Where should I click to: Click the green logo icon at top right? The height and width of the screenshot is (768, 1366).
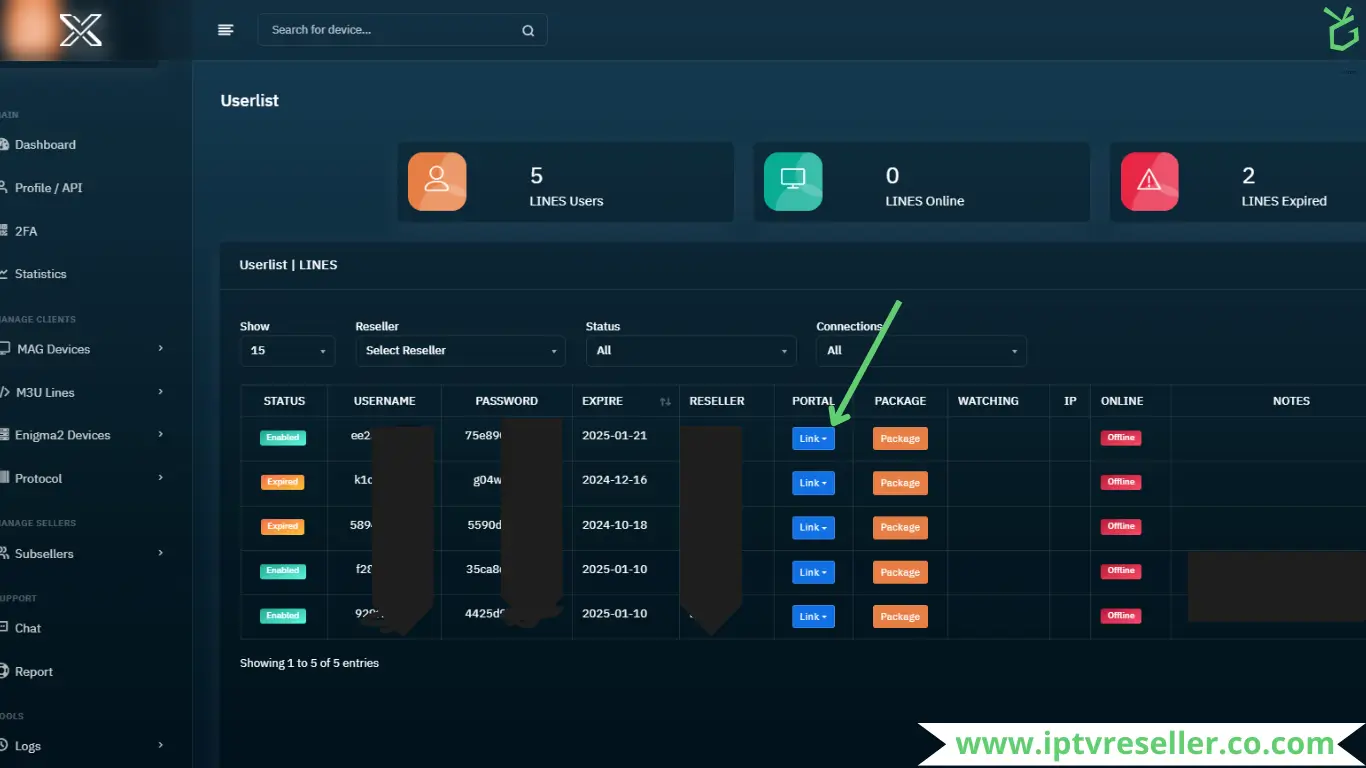point(1341,28)
